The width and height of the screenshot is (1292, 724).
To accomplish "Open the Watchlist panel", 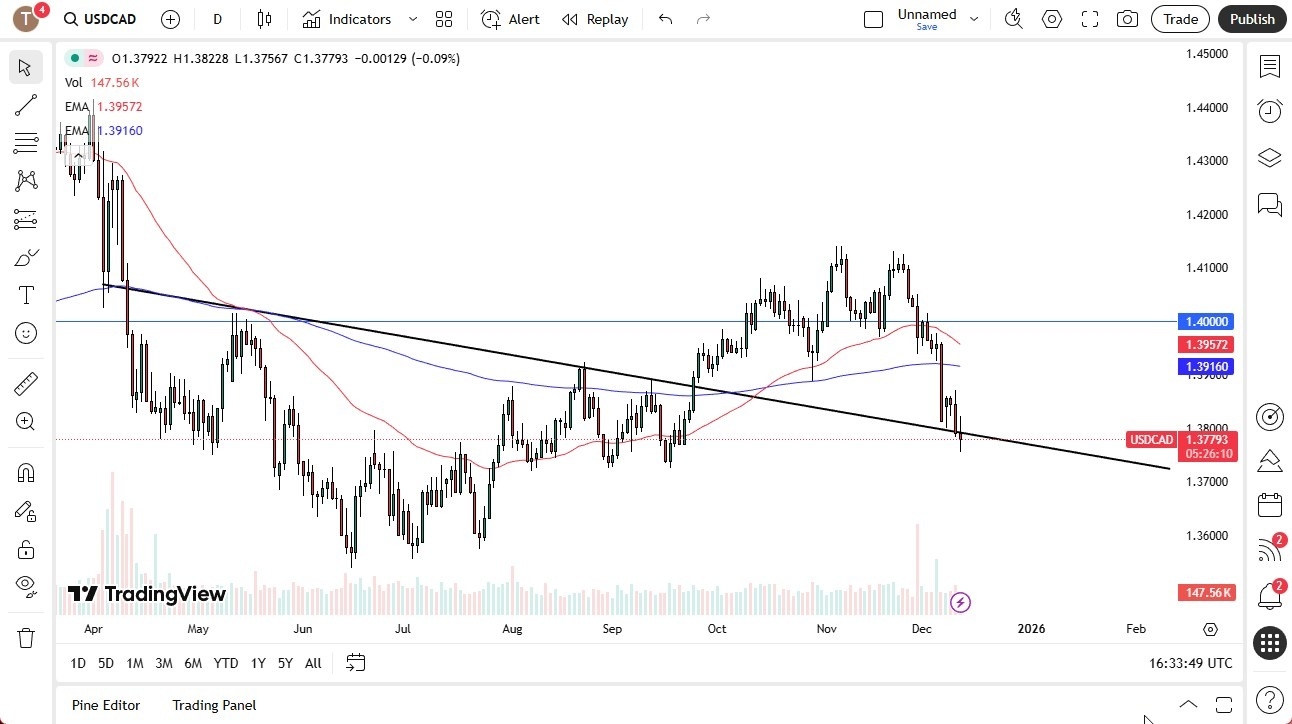I will [x=1269, y=67].
